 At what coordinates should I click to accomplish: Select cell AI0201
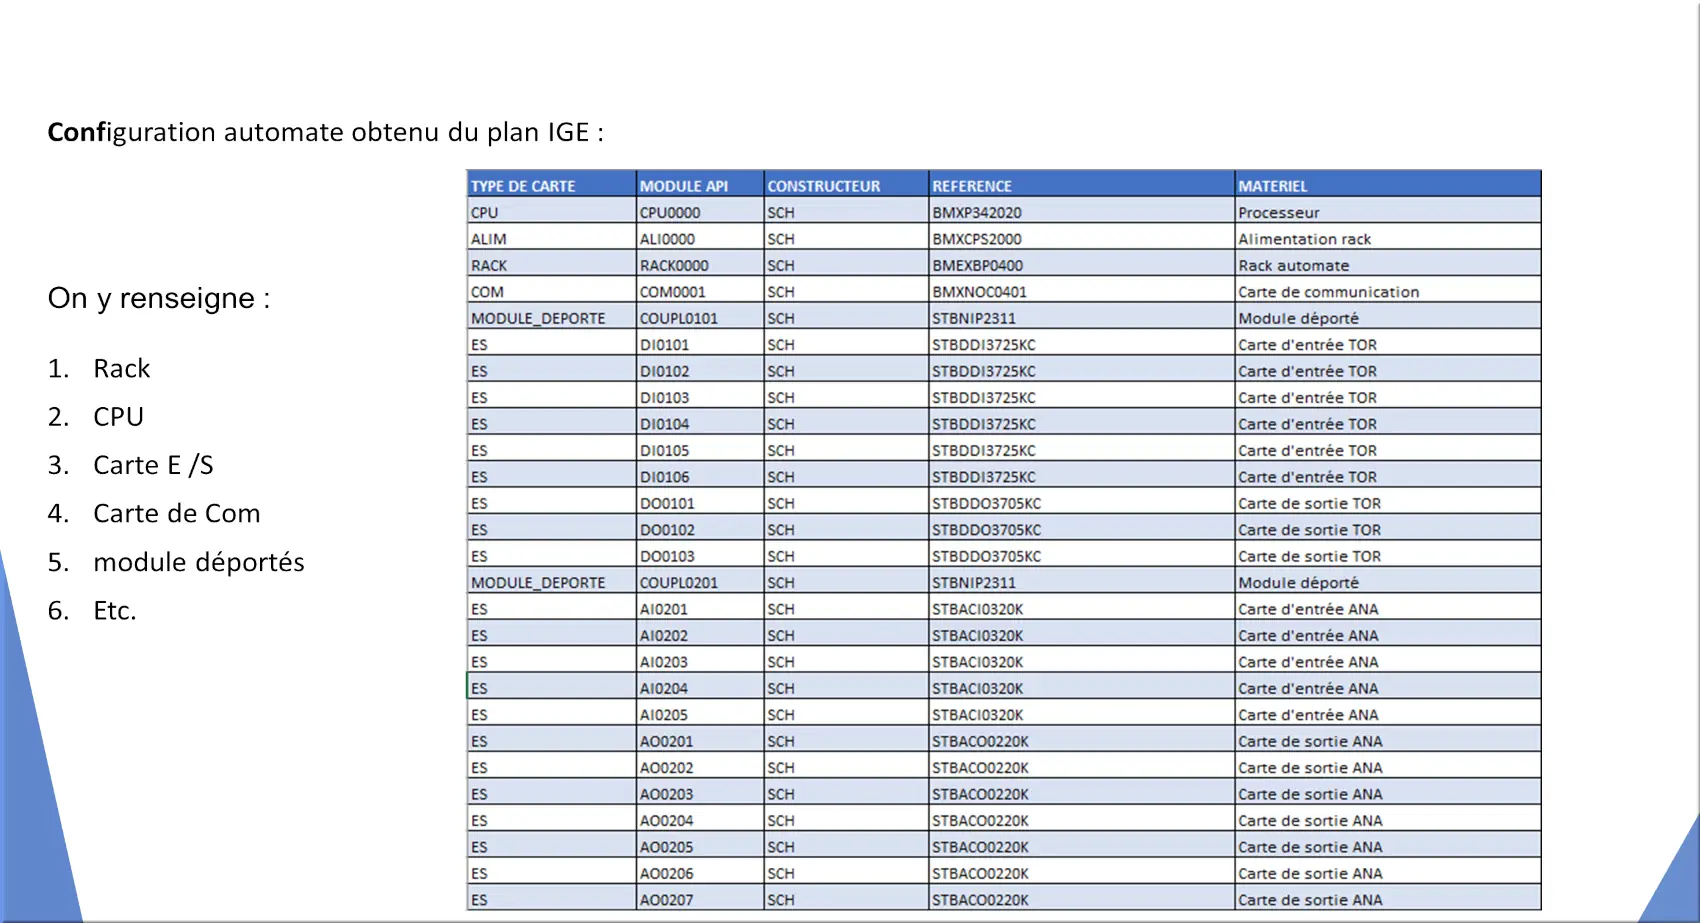700,609
